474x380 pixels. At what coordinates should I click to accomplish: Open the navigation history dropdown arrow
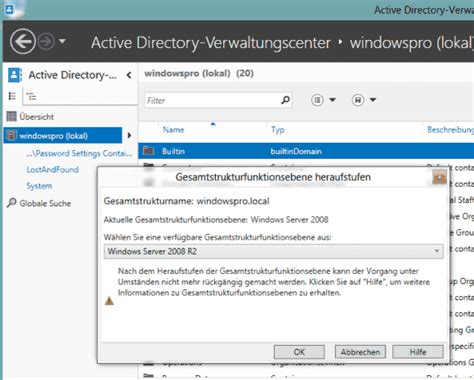(x=62, y=42)
